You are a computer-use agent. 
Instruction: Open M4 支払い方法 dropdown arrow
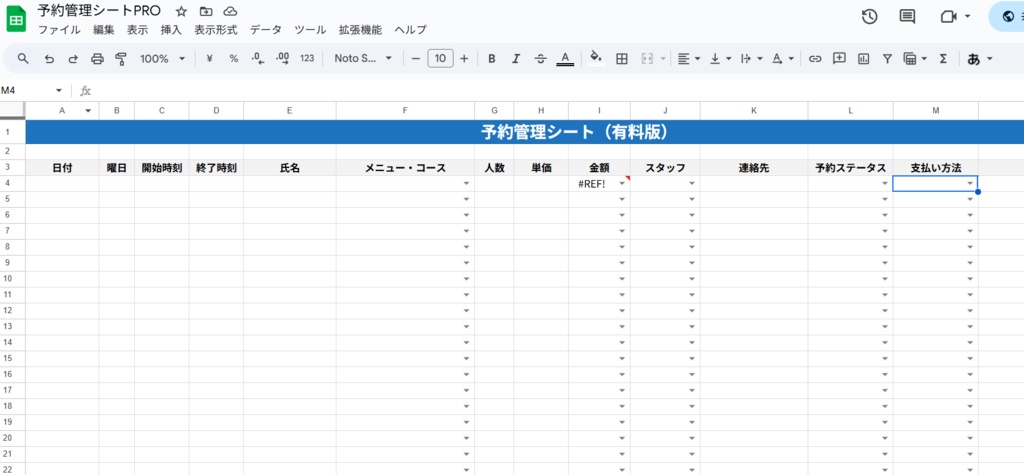[x=970, y=184]
